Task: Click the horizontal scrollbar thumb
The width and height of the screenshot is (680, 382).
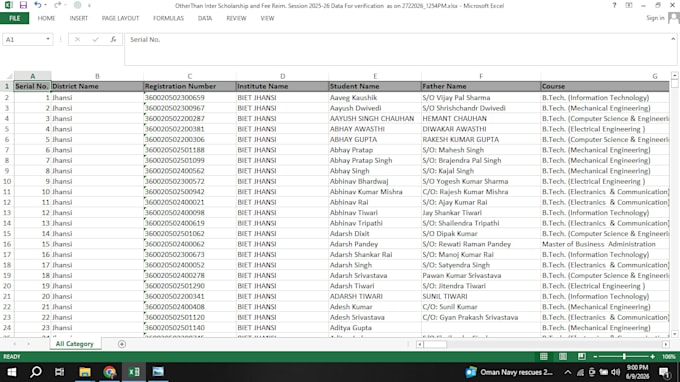Action: [435, 344]
